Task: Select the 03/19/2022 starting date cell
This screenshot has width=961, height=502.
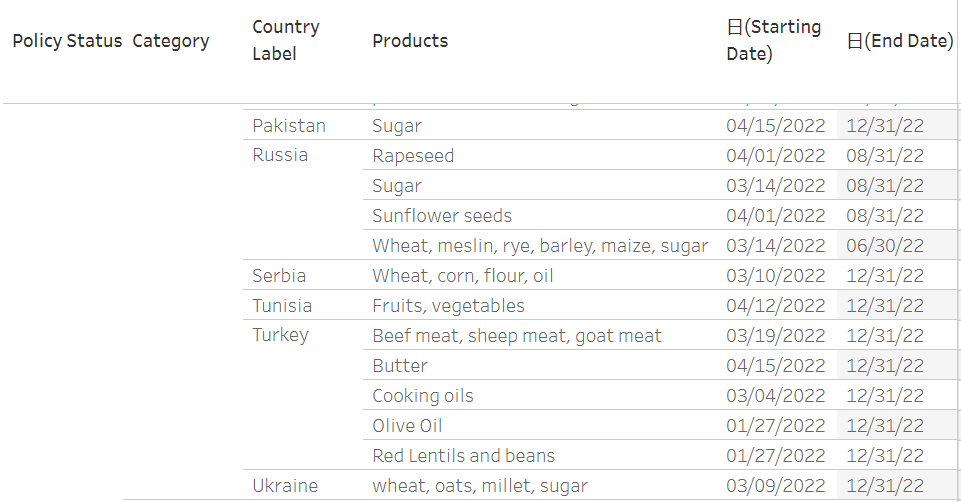Action: (776, 336)
